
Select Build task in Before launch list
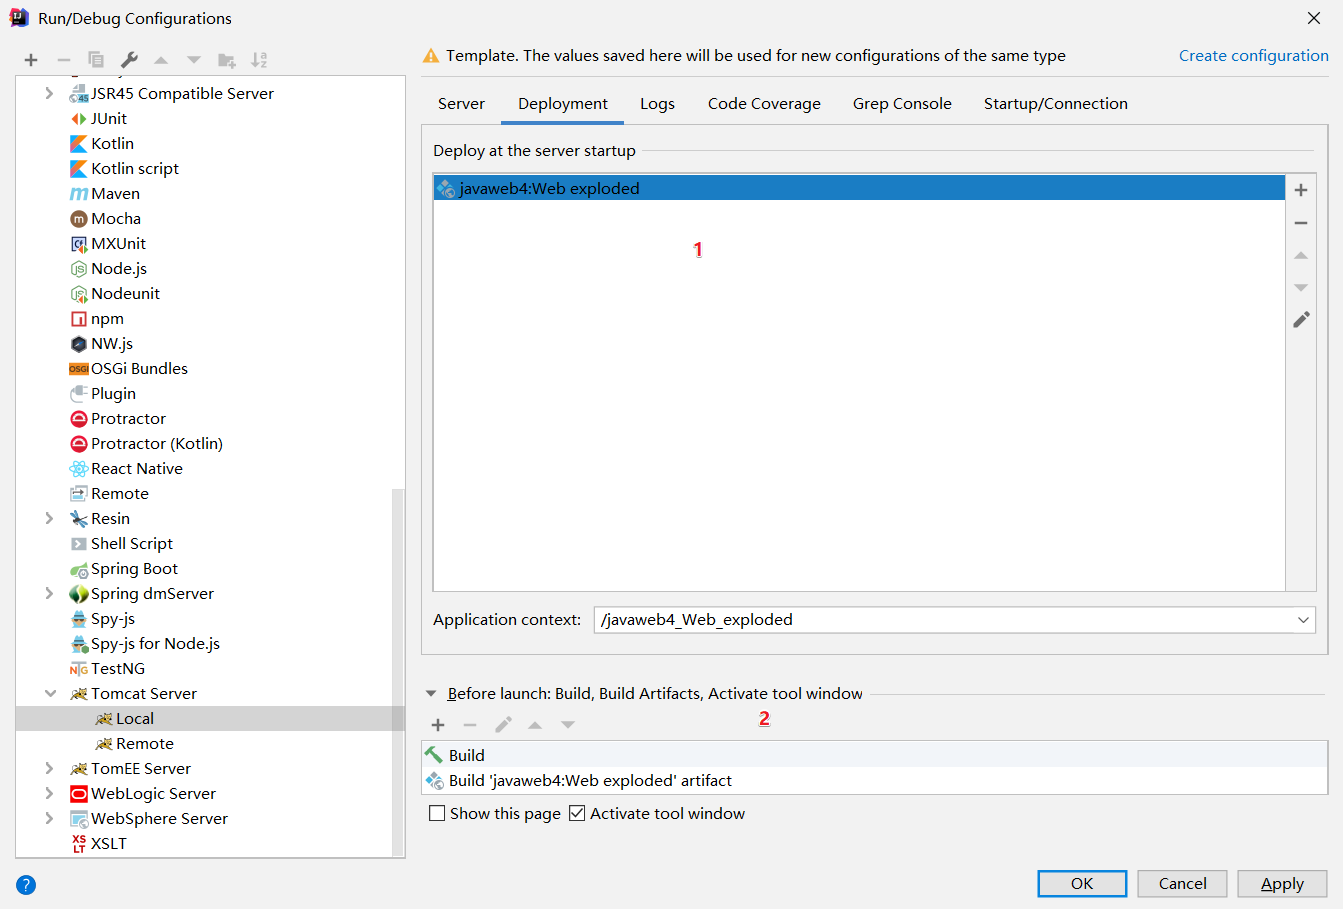tap(875, 755)
